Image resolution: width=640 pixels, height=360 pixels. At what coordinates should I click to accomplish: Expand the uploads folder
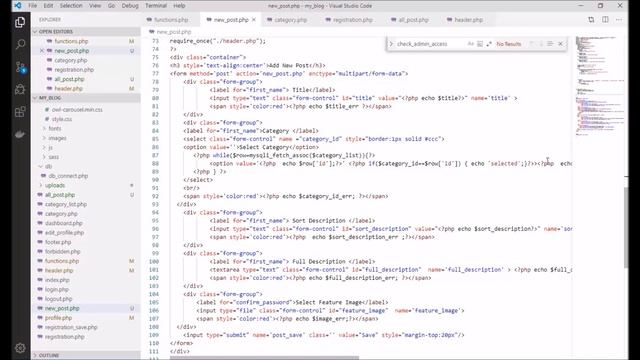(x=55, y=185)
